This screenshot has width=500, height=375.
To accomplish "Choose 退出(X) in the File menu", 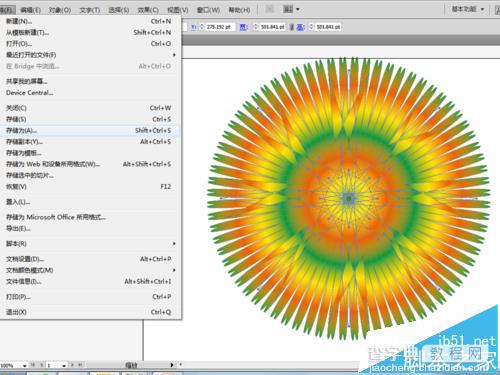I will coord(90,312).
